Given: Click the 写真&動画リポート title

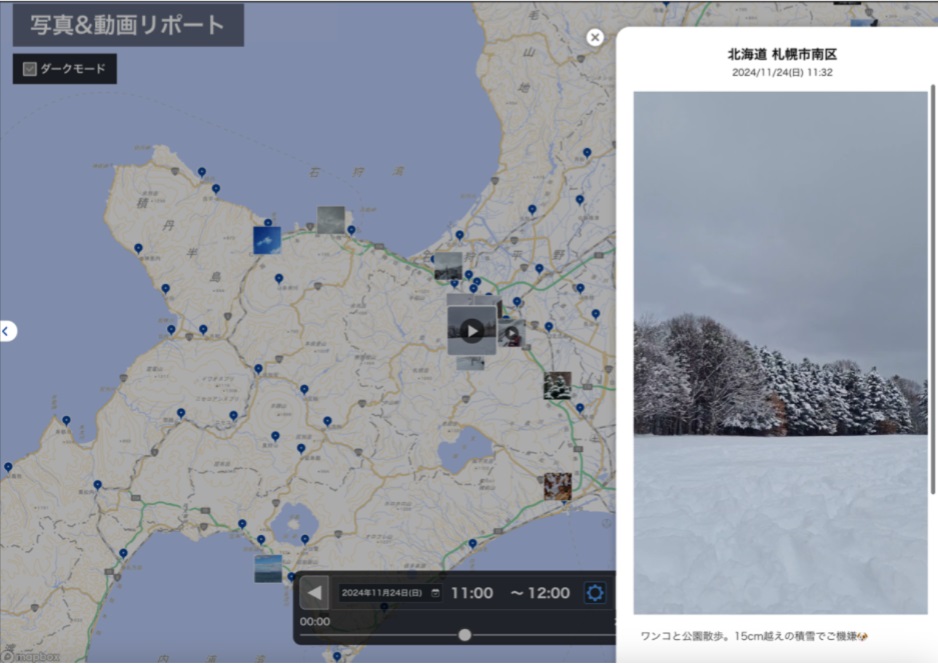Looking at the screenshot, I should 127,25.
